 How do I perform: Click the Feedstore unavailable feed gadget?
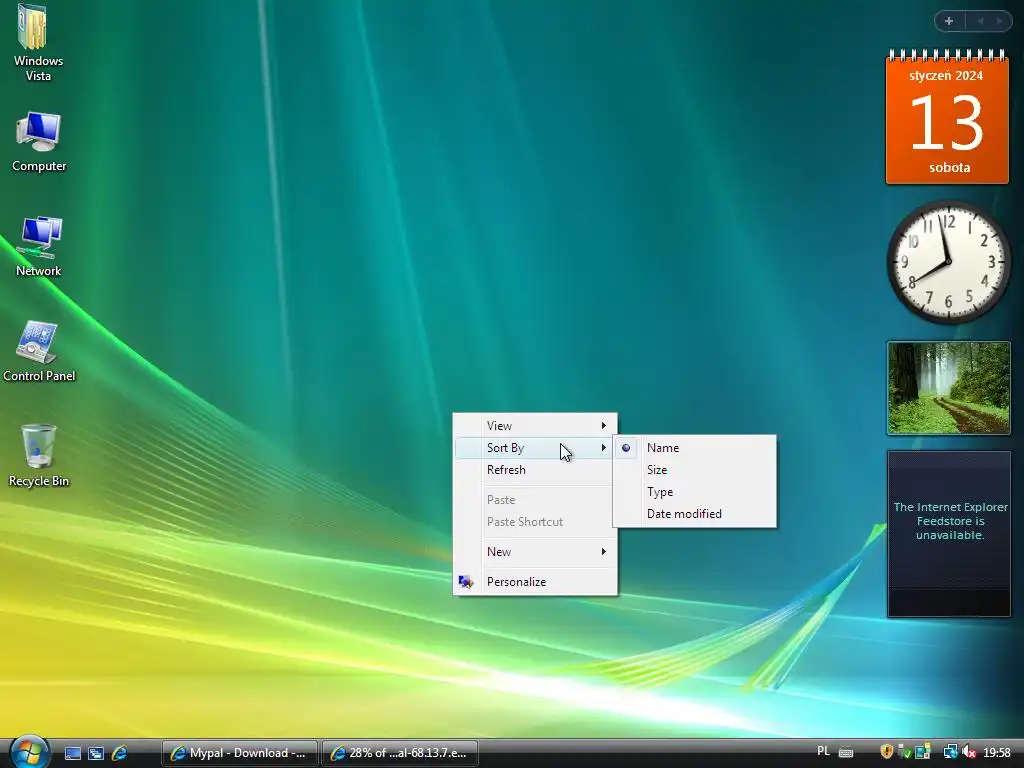tap(949, 534)
